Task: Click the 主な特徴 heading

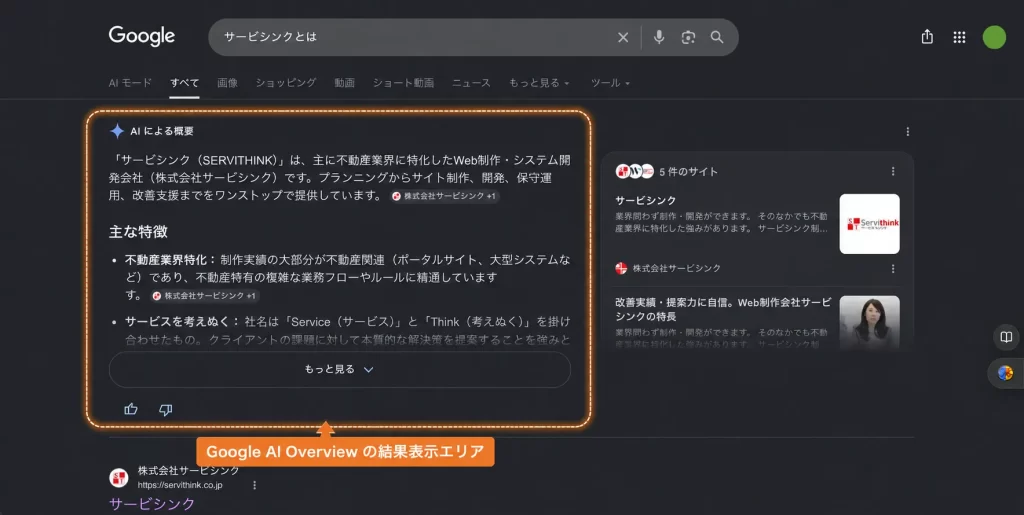Action: pos(138,232)
